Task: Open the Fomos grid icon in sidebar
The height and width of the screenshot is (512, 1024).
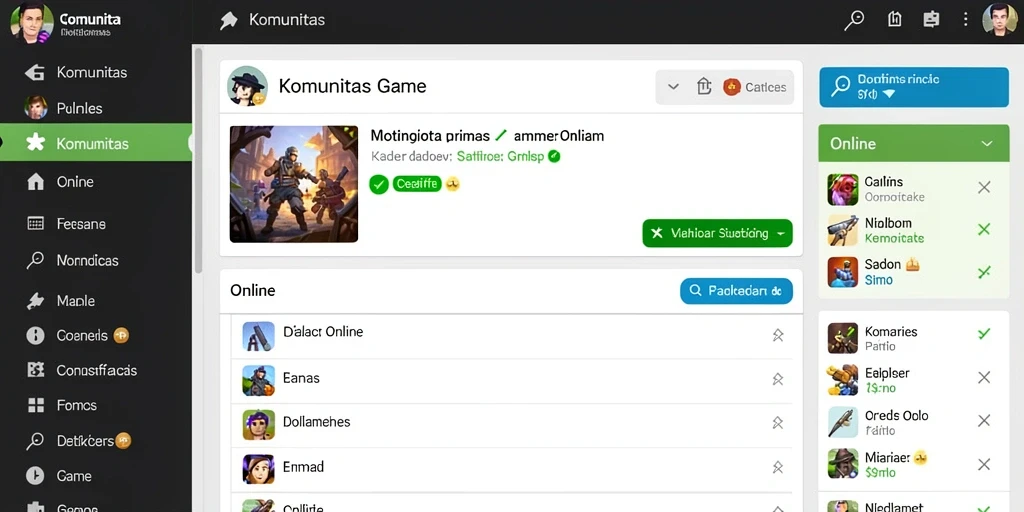Action: [x=35, y=405]
